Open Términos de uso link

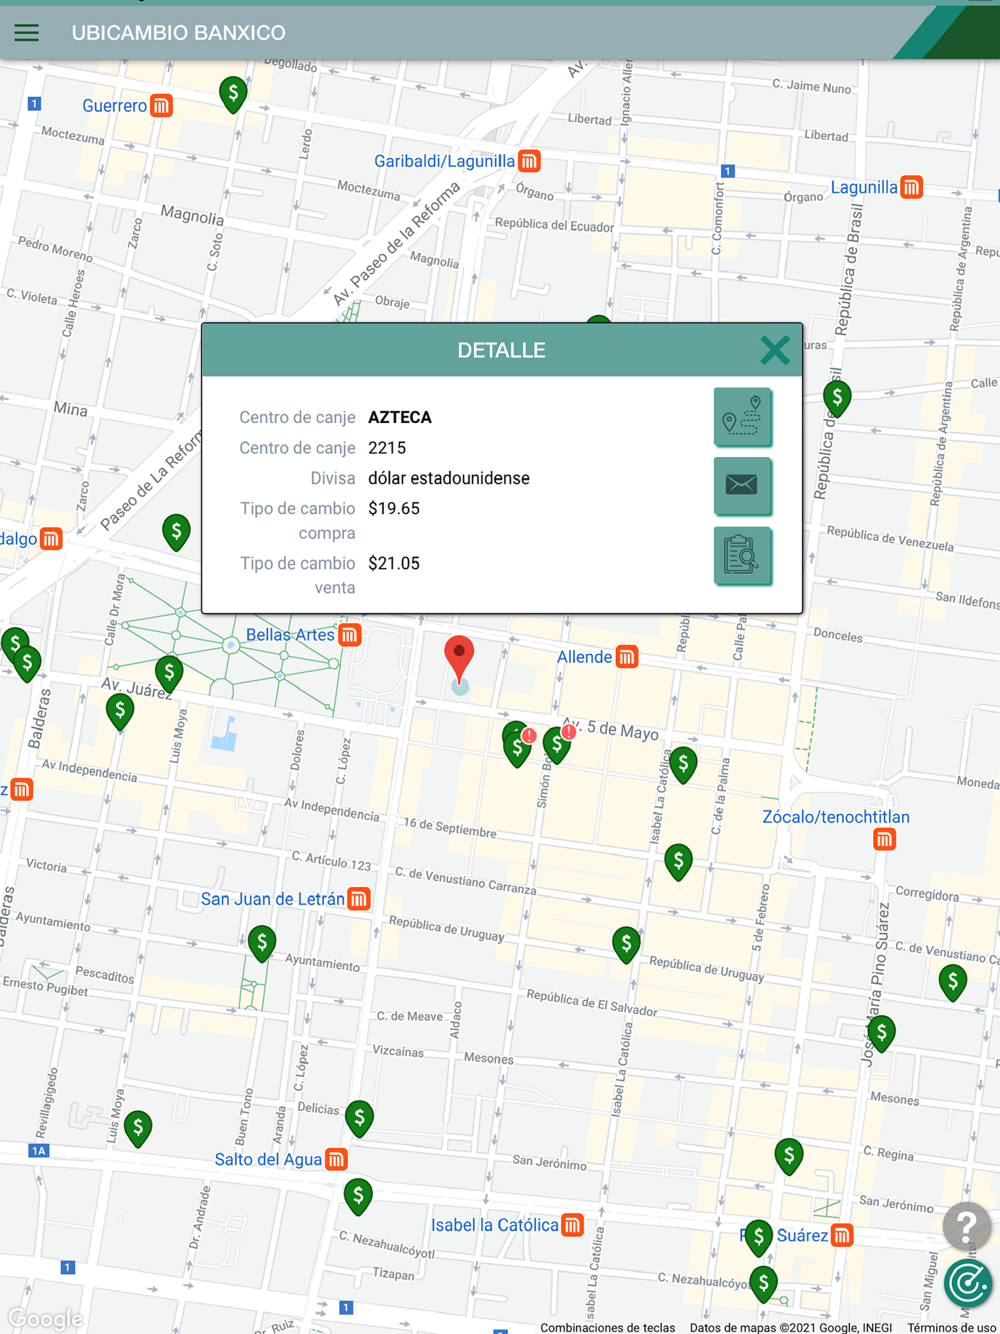click(x=951, y=1327)
